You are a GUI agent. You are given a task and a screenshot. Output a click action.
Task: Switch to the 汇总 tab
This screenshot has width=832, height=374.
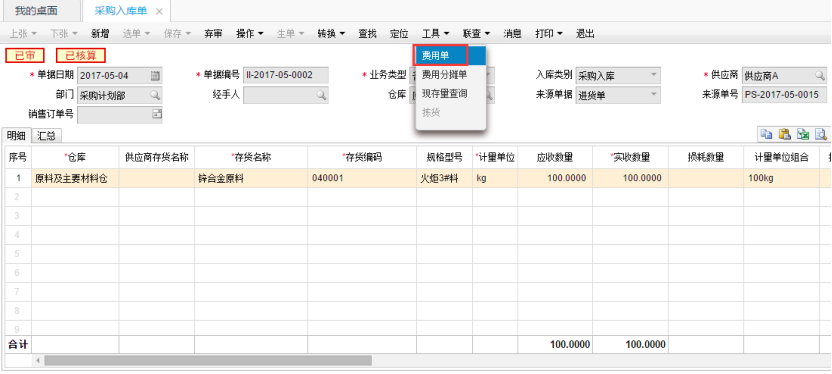tap(47, 135)
